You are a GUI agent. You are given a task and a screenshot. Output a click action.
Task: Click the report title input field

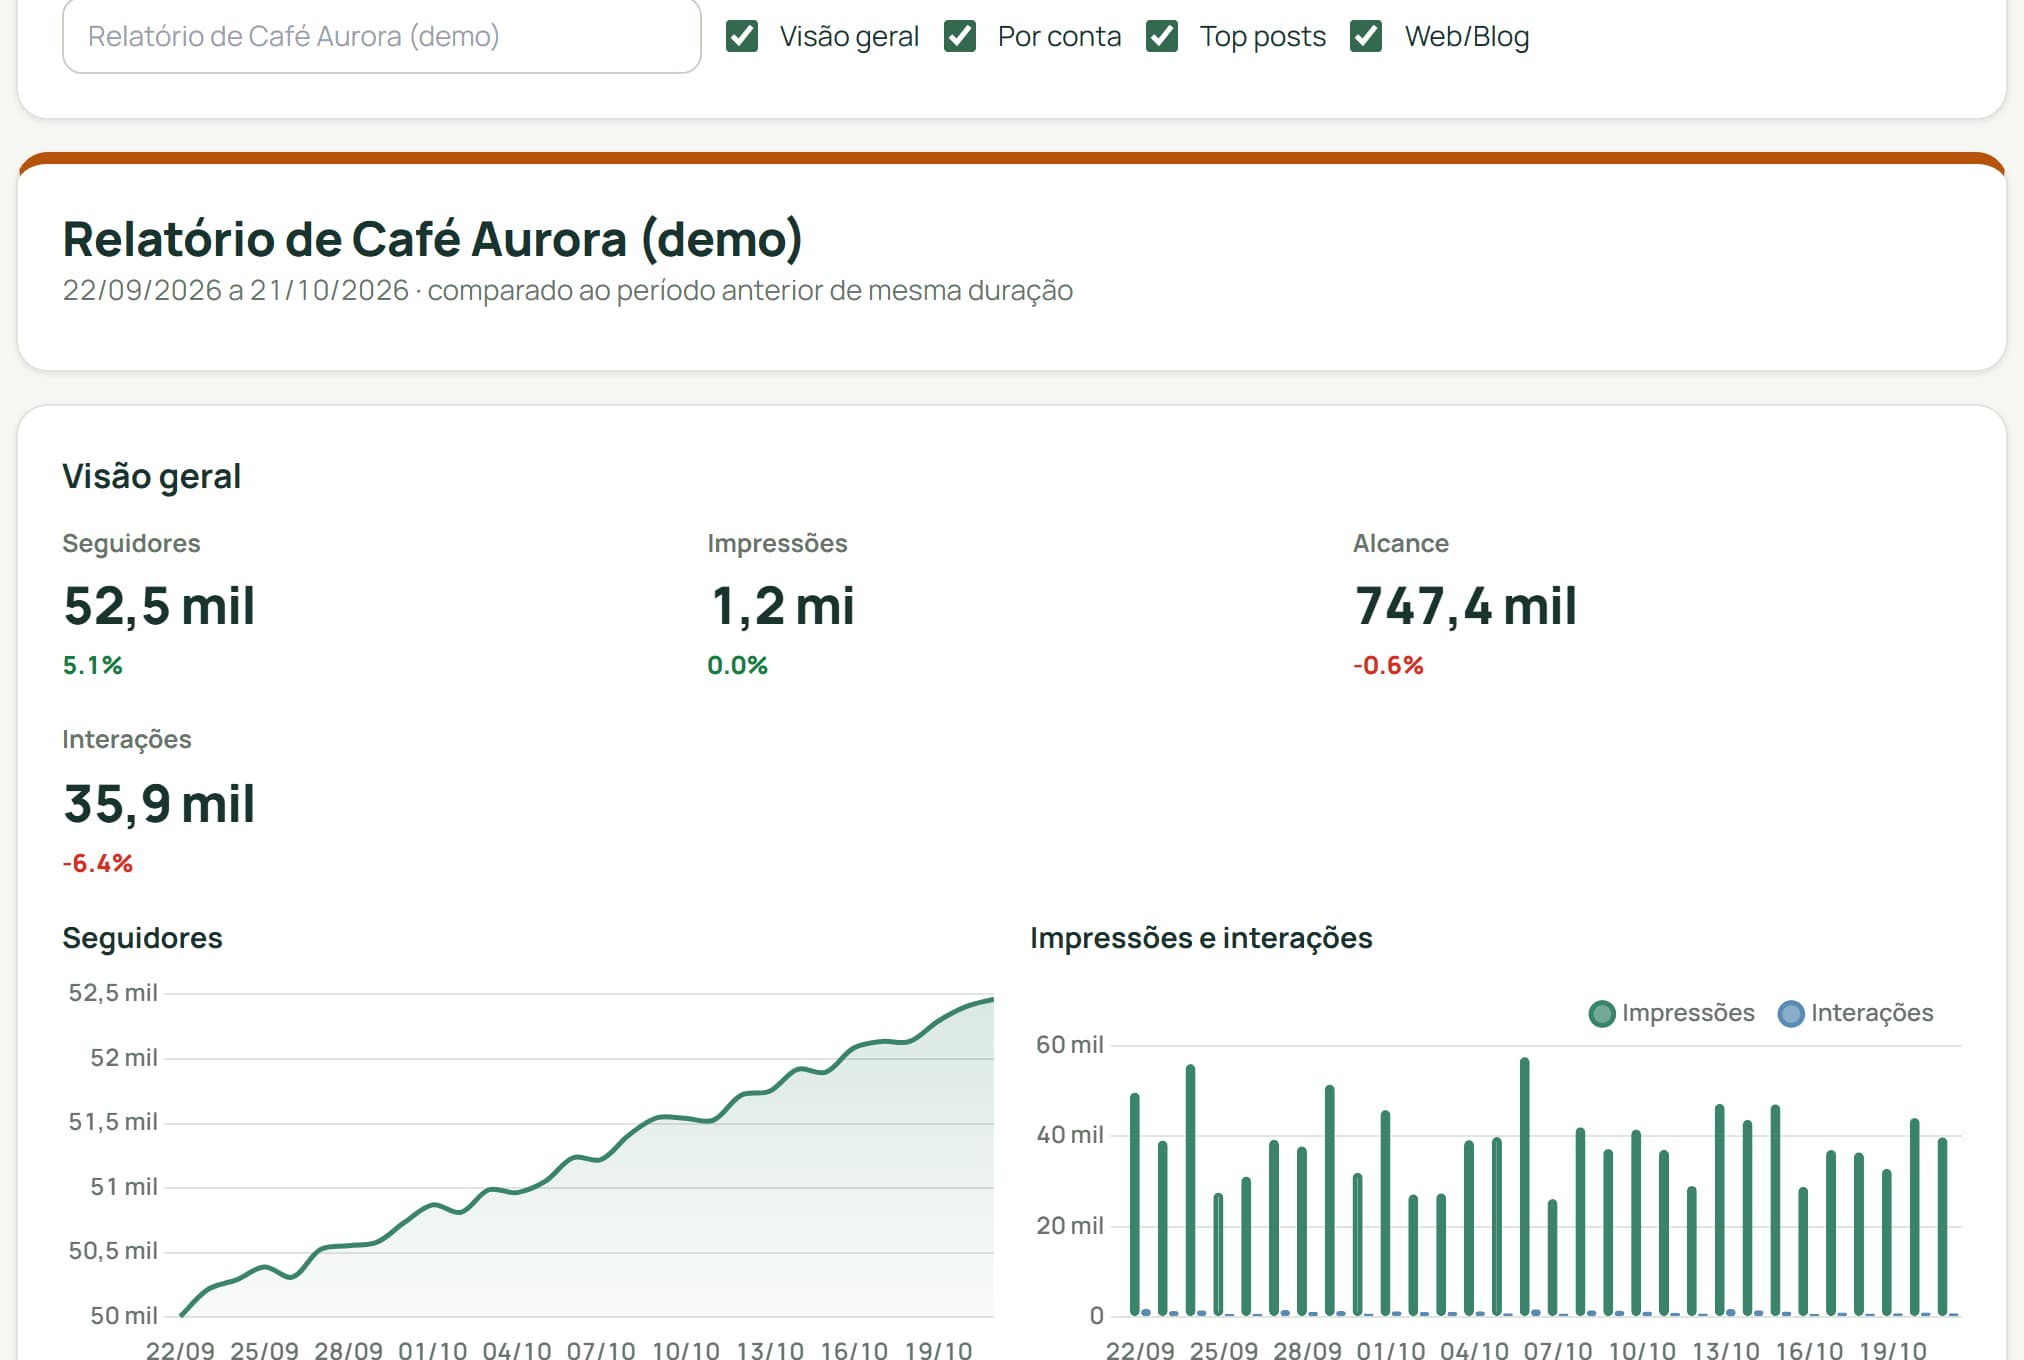tap(381, 36)
